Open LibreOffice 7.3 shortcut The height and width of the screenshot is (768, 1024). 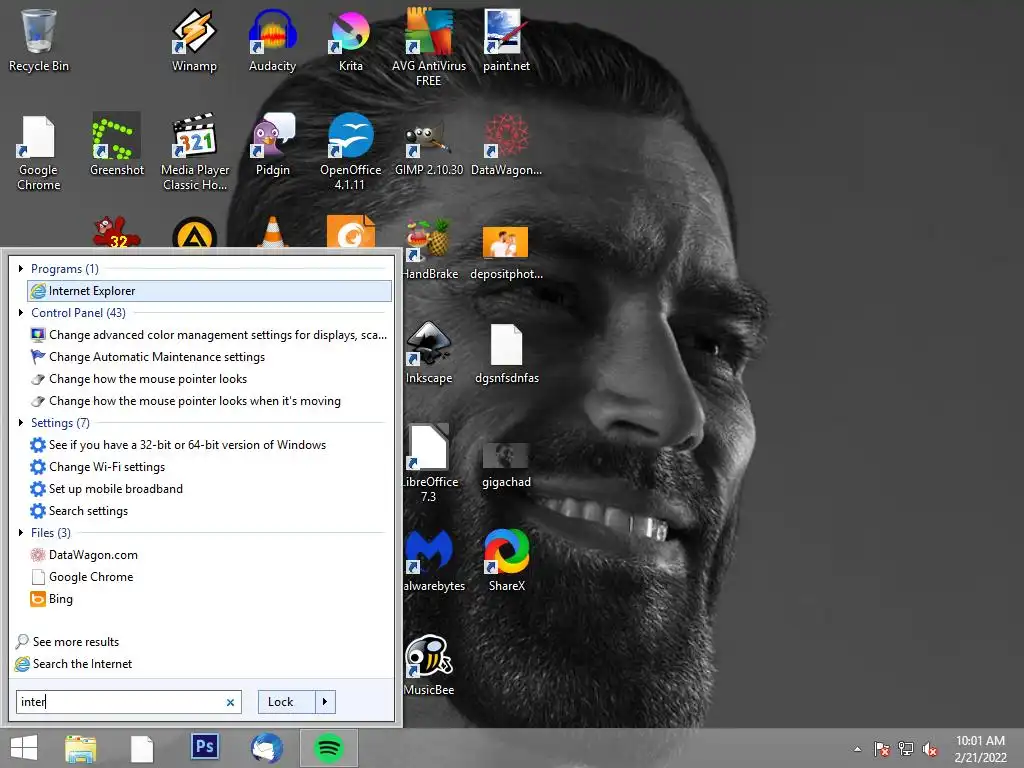coord(429,464)
